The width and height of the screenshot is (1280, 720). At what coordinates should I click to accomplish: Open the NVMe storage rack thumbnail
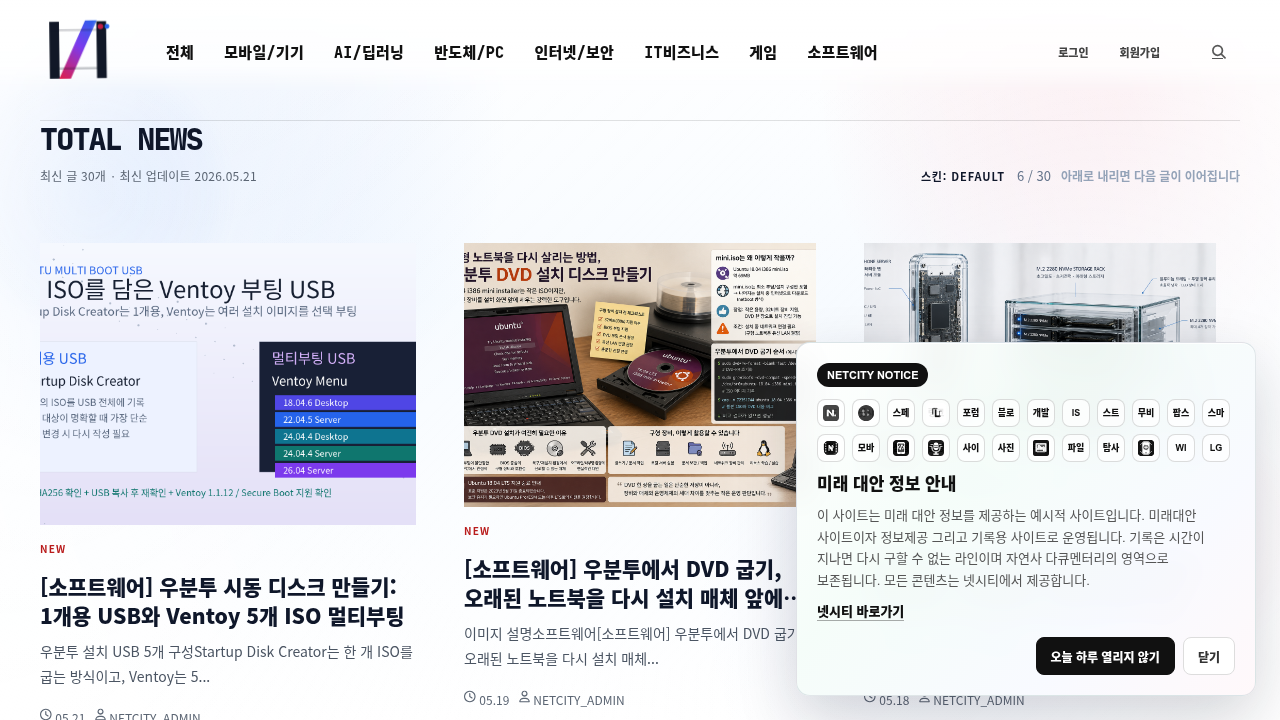[1040, 292]
